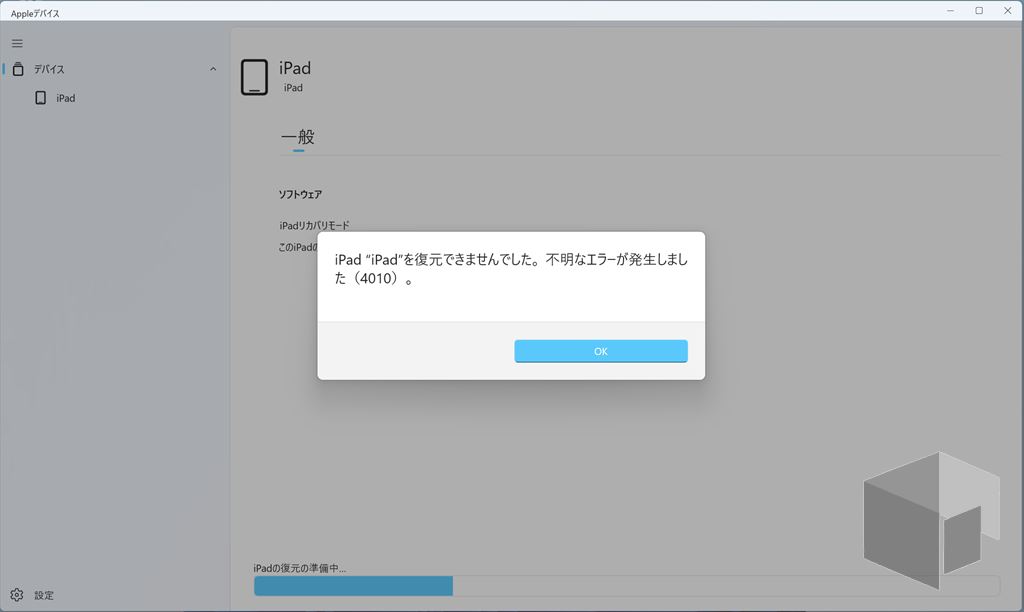Open 設定 settings gear icon
The image size is (1024, 612).
pyautogui.click(x=17, y=595)
